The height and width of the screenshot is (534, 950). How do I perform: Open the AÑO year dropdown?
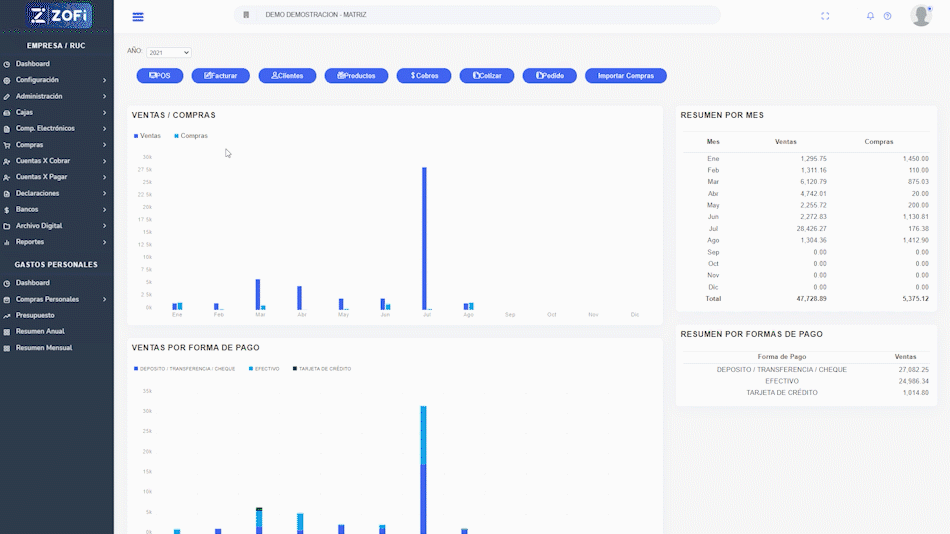tap(168, 52)
